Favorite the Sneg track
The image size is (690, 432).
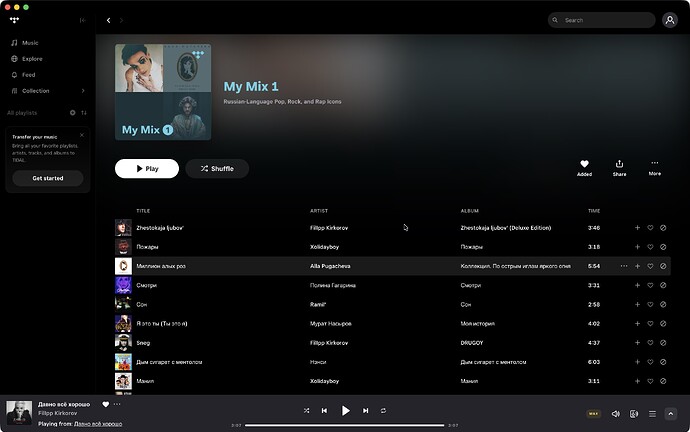650,343
